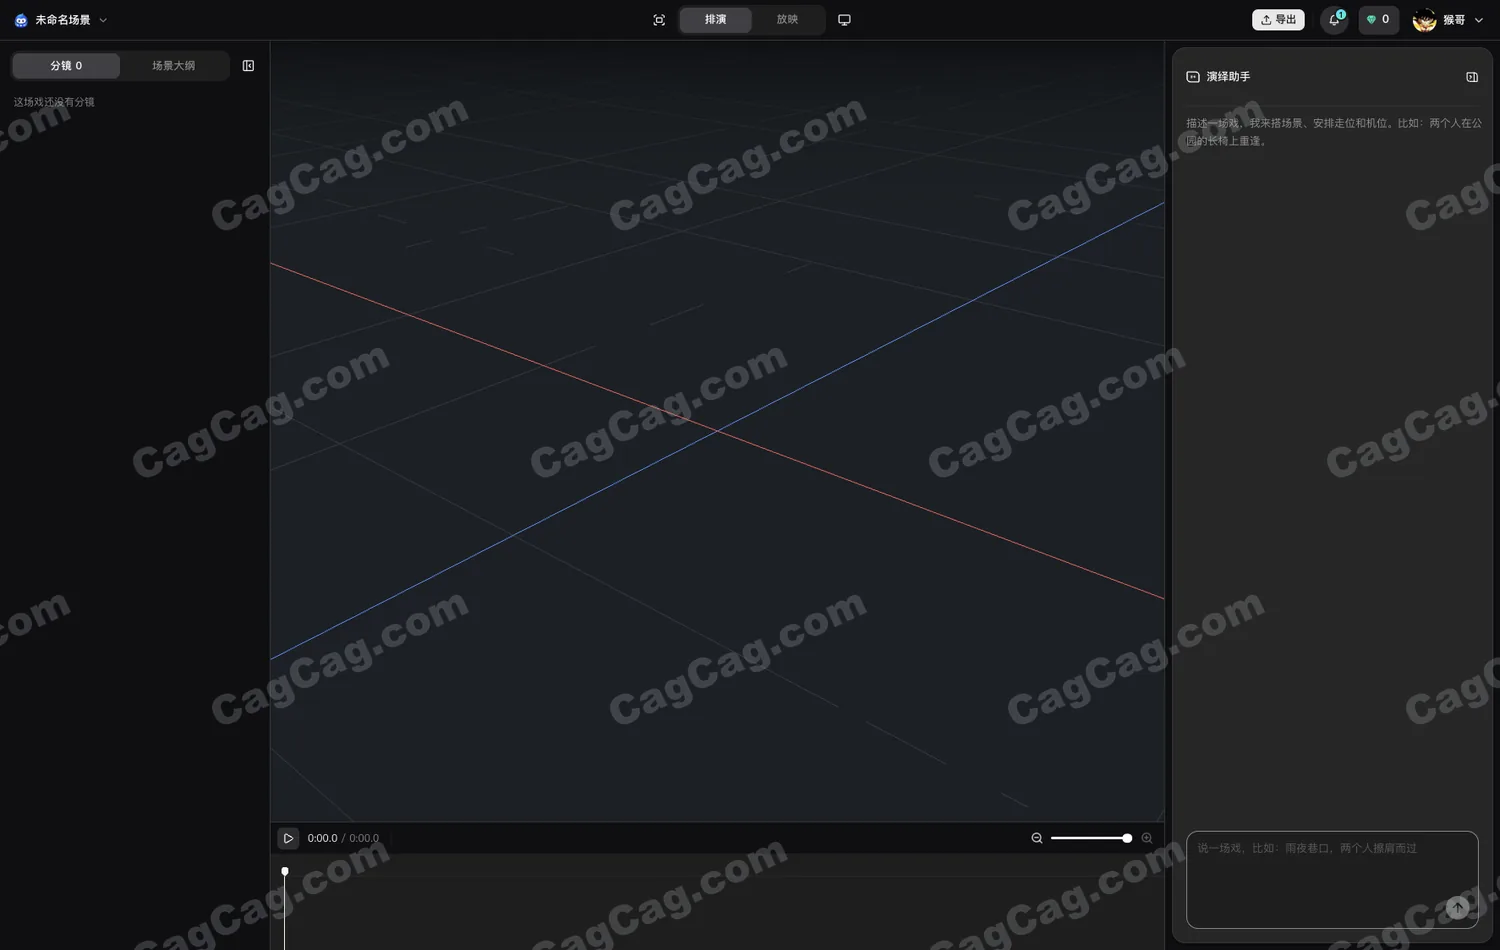Click the gem credits counter showing 0
The width and height of the screenshot is (1500, 950).
(1378, 20)
